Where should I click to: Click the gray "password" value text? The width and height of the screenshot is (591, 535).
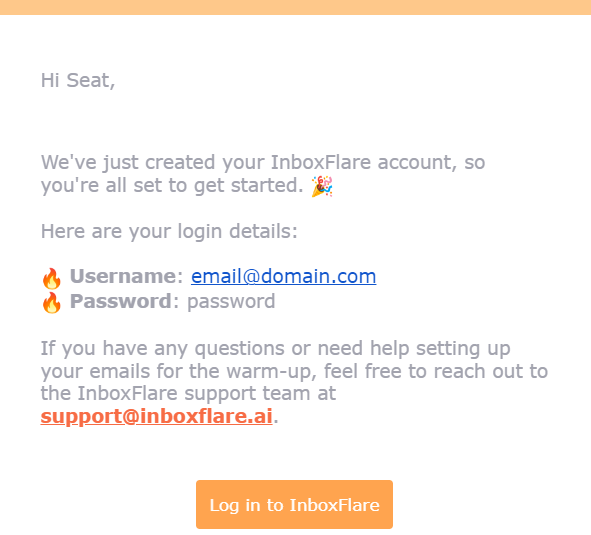231,302
